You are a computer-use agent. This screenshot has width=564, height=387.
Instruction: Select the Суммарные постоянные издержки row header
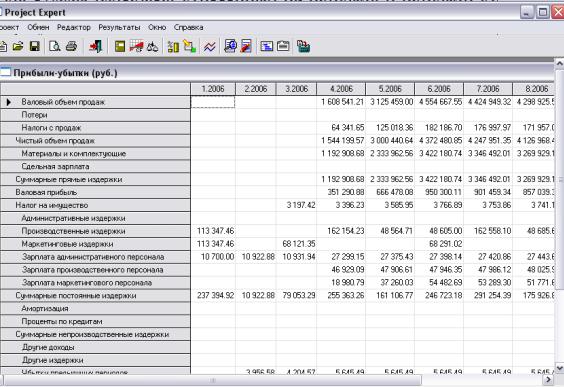click(x=95, y=296)
